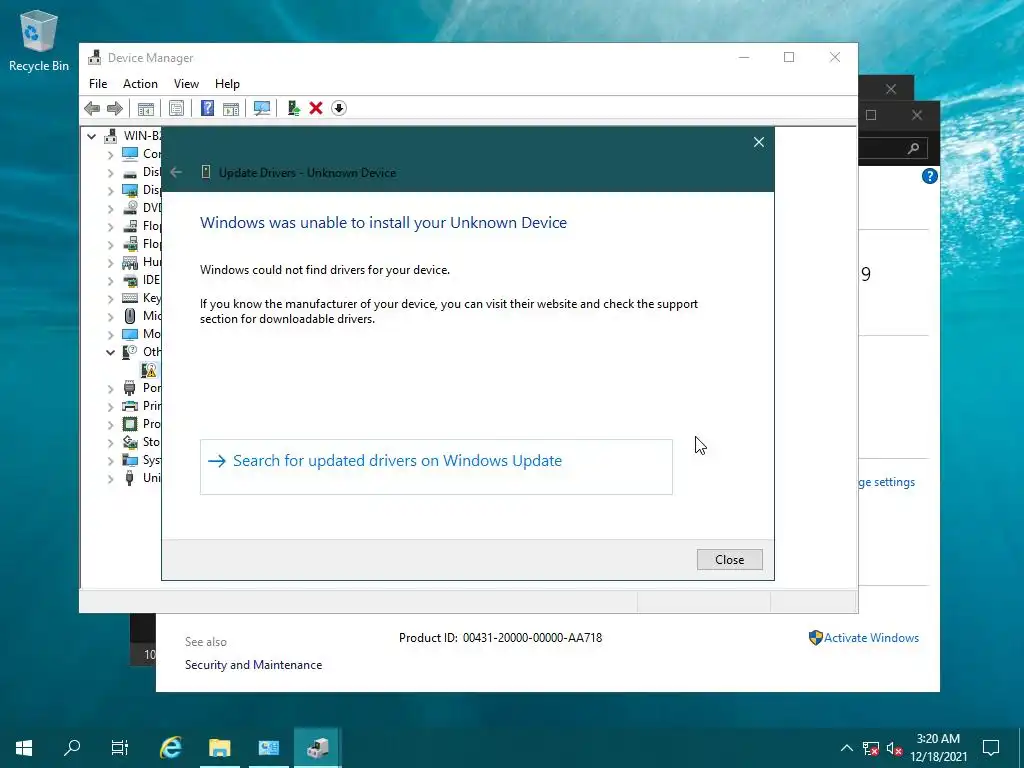Click the Disable device down-arrow icon
Viewport: 1024px width, 768px height.
click(x=338, y=108)
